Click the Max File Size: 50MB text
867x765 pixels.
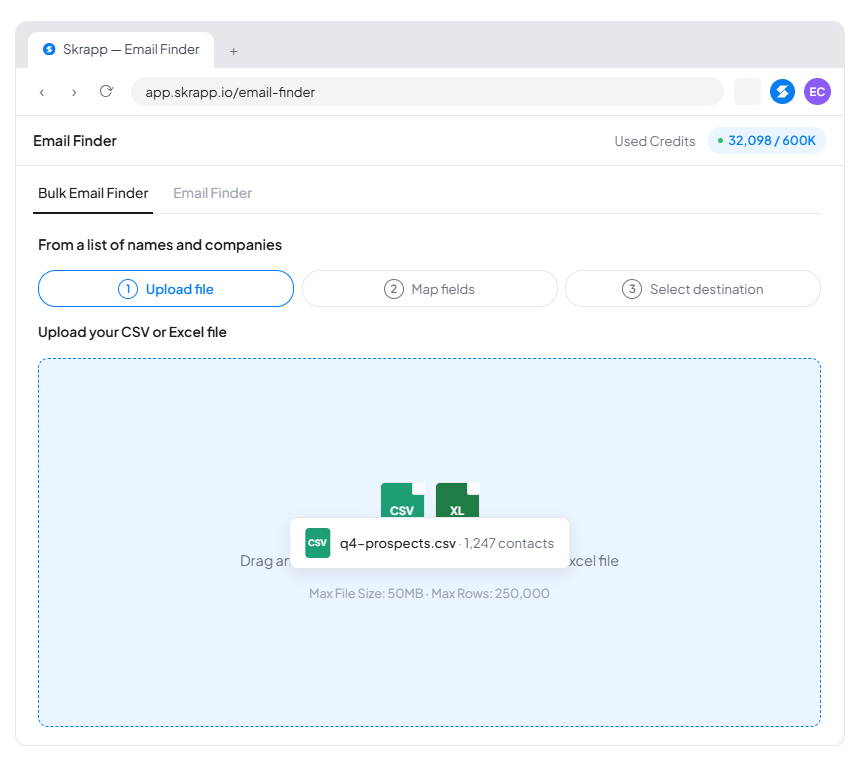point(366,594)
